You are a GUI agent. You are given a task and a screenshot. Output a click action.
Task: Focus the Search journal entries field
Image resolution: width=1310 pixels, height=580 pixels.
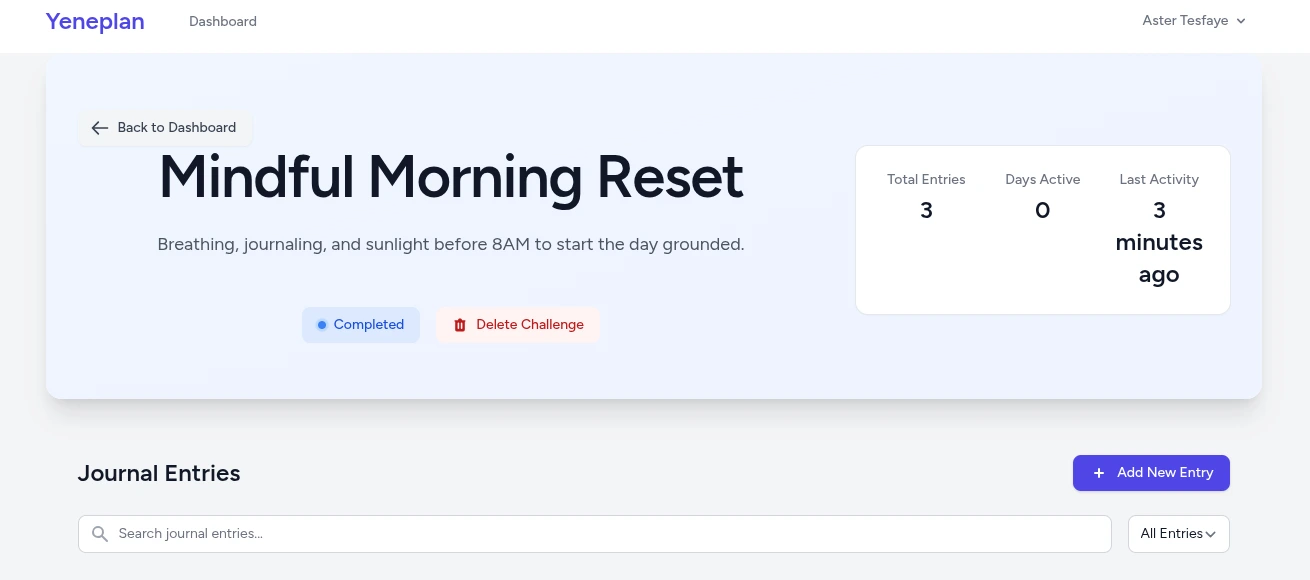600,534
